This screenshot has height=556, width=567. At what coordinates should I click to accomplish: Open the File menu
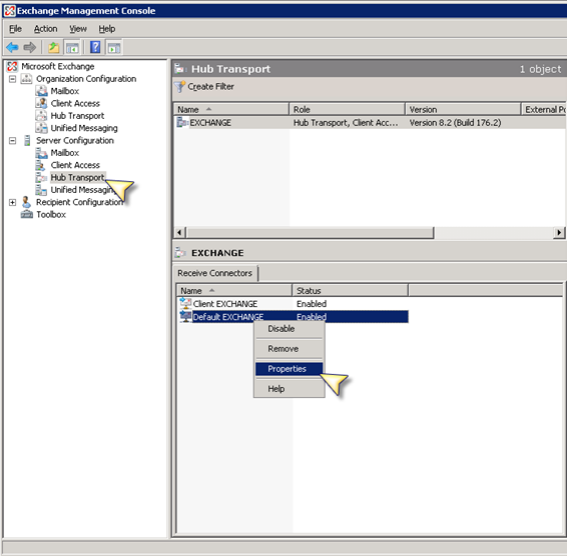15,29
